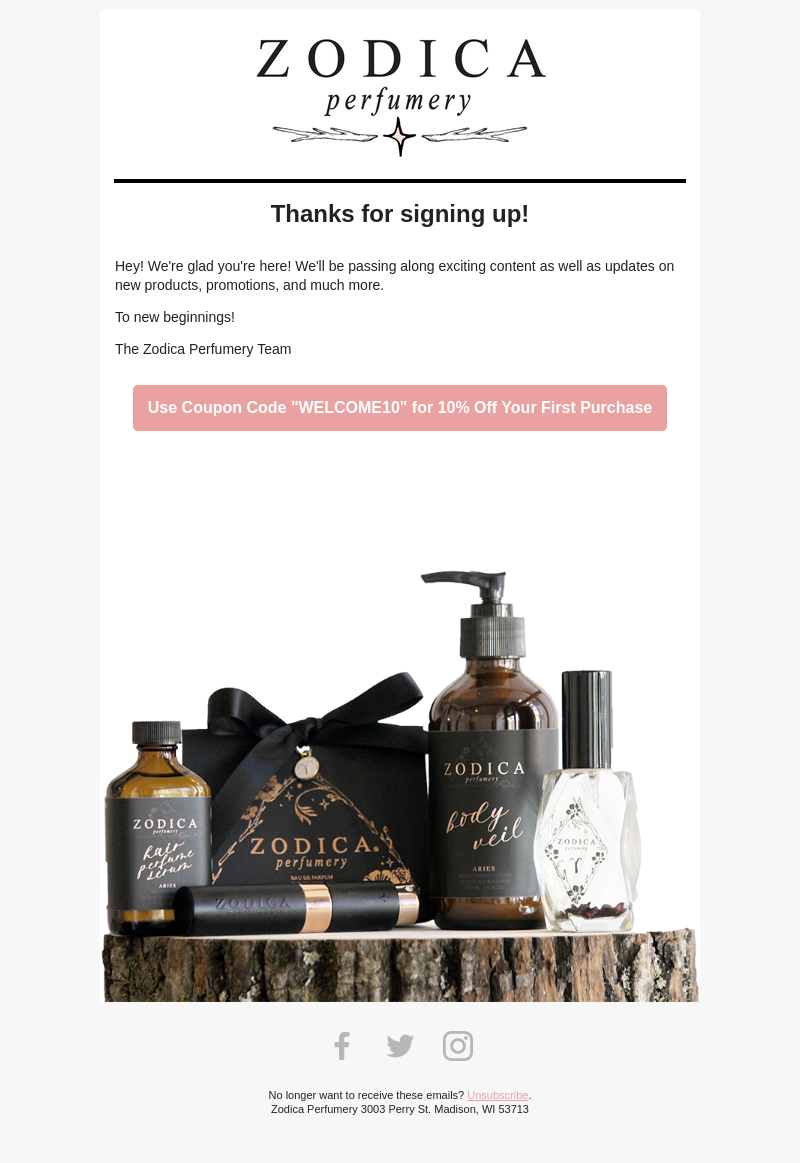800x1163 pixels.
Task: Click the left branch ornament in logo
Action: coord(325,134)
